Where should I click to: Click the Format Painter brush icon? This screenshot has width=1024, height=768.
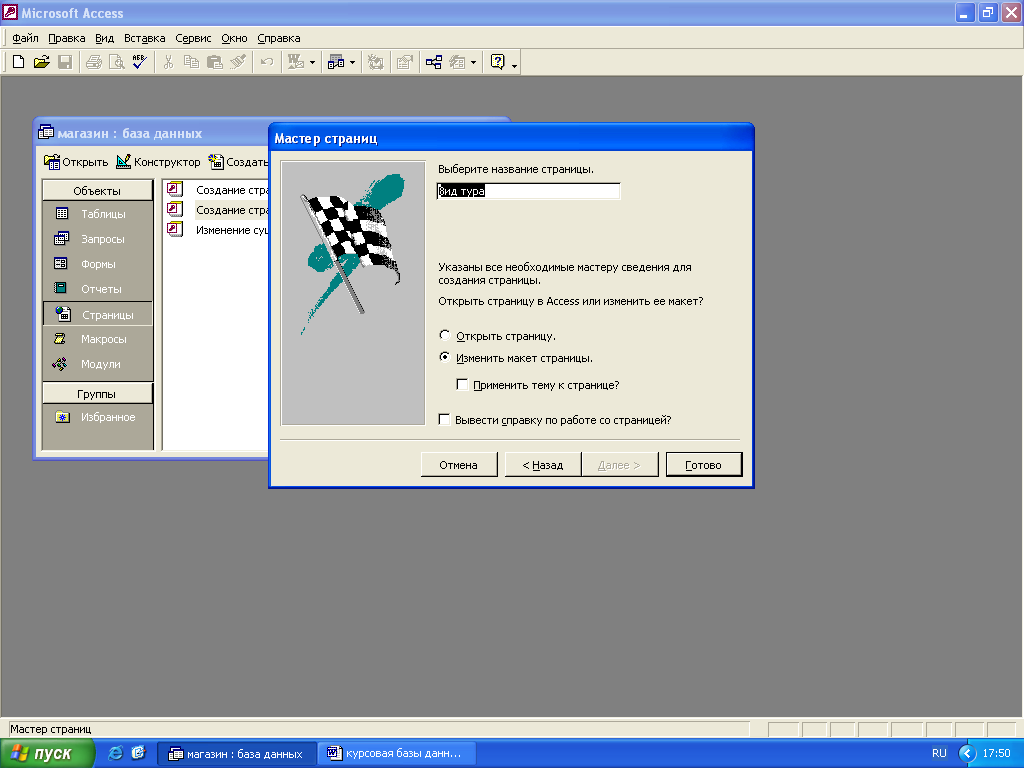click(238, 62)
